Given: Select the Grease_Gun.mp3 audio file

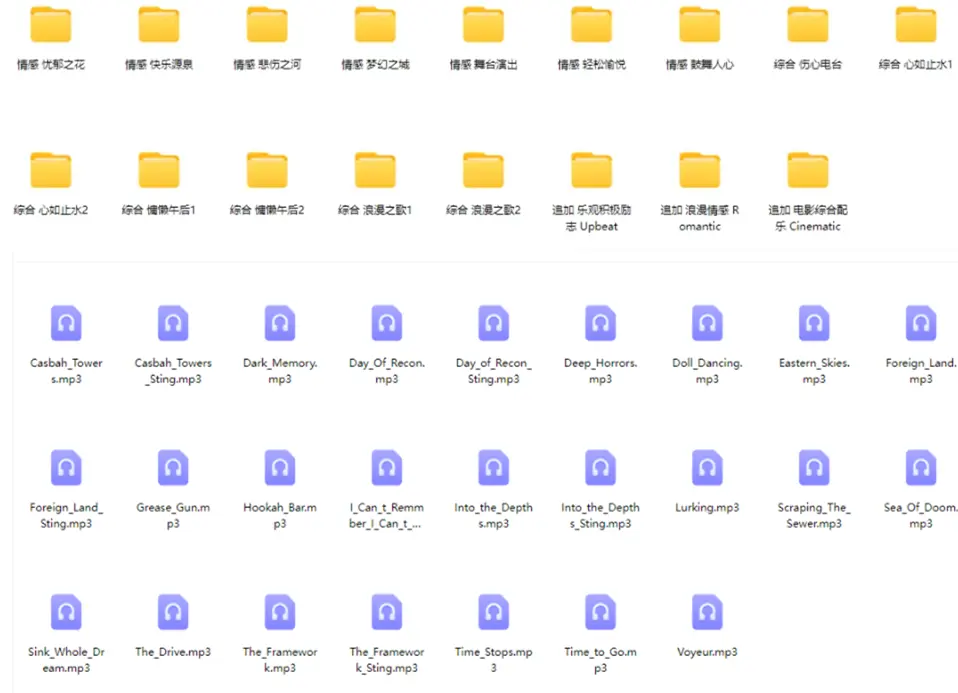Looking at the screenshot, I should click(172, 466).
